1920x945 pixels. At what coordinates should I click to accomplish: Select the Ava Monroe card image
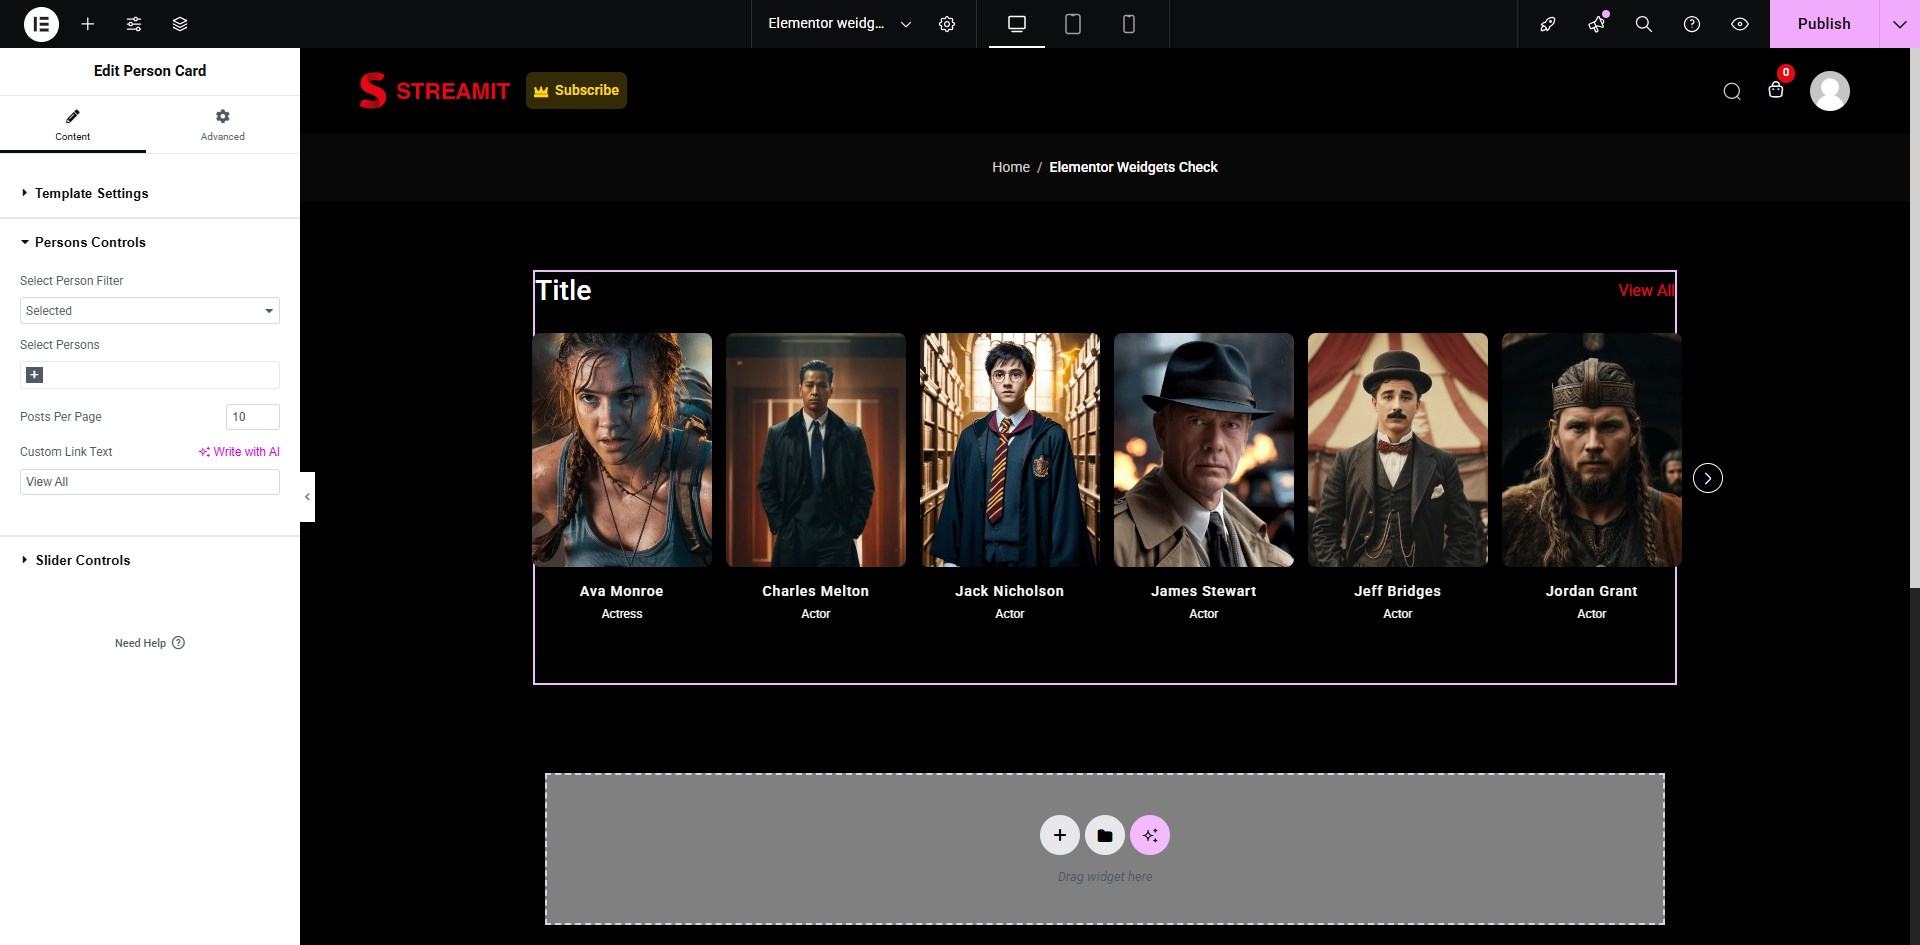point(622,450)
